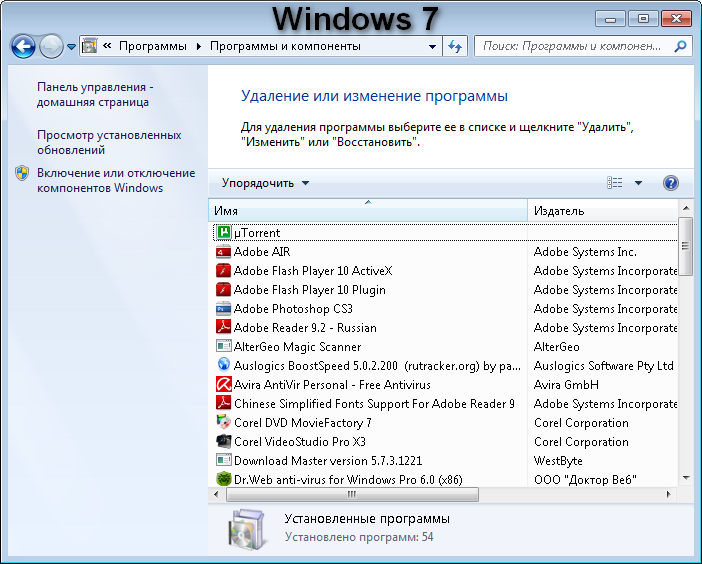
Task: Select the Dr.Web anti-virus icon
Action: pos(224,480)
